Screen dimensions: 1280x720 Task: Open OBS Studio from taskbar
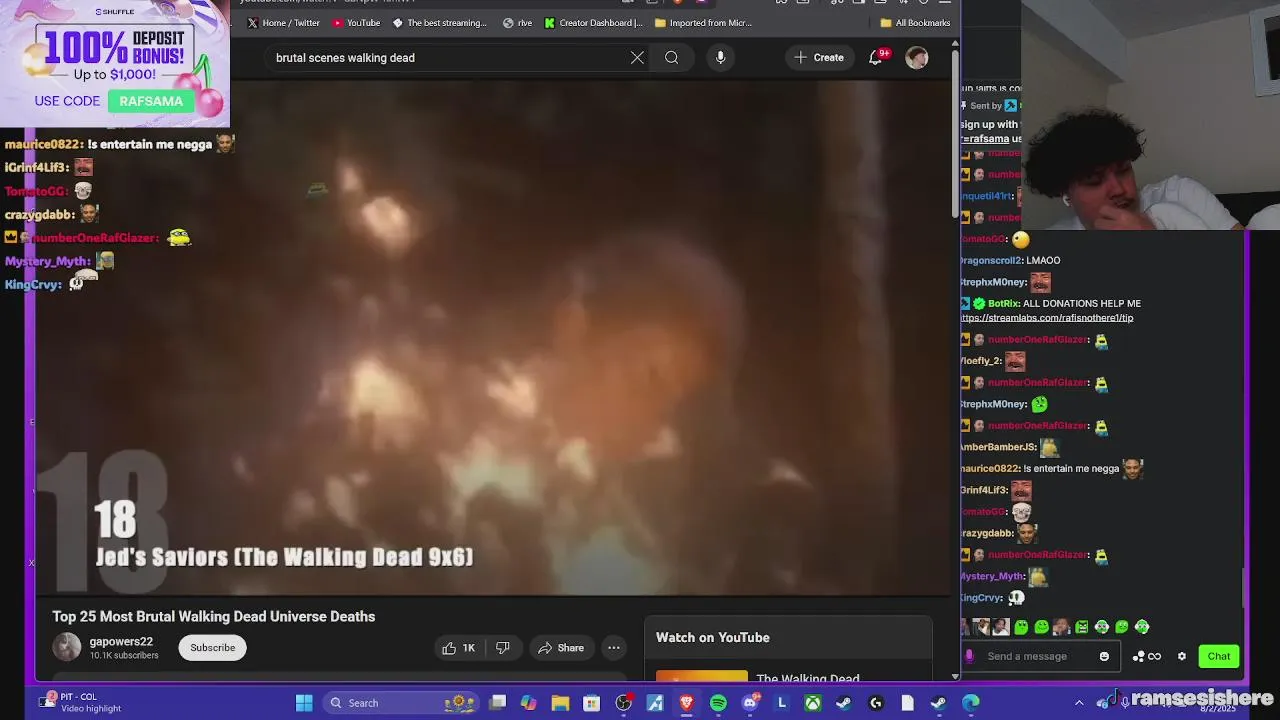click(x=623, y=703)
